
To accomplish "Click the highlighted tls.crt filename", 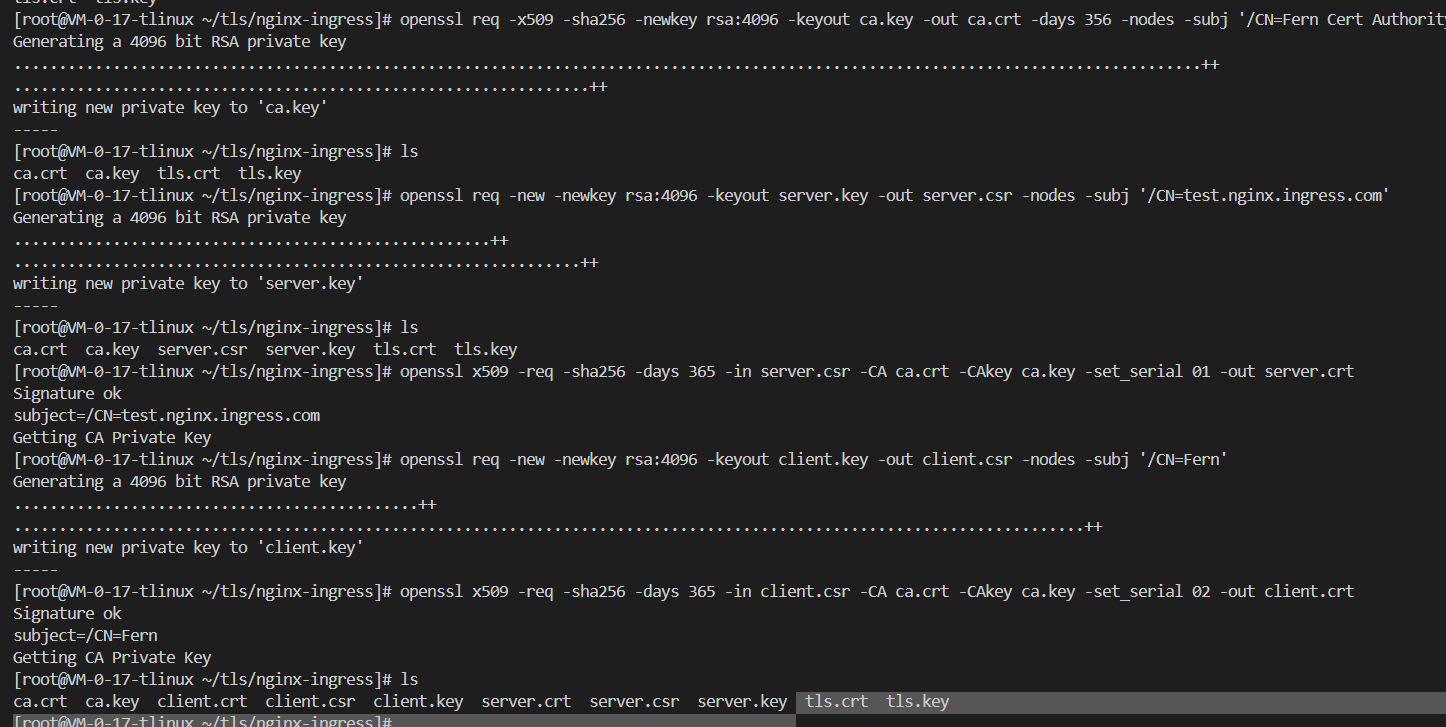I will click(x=837, y=702).
